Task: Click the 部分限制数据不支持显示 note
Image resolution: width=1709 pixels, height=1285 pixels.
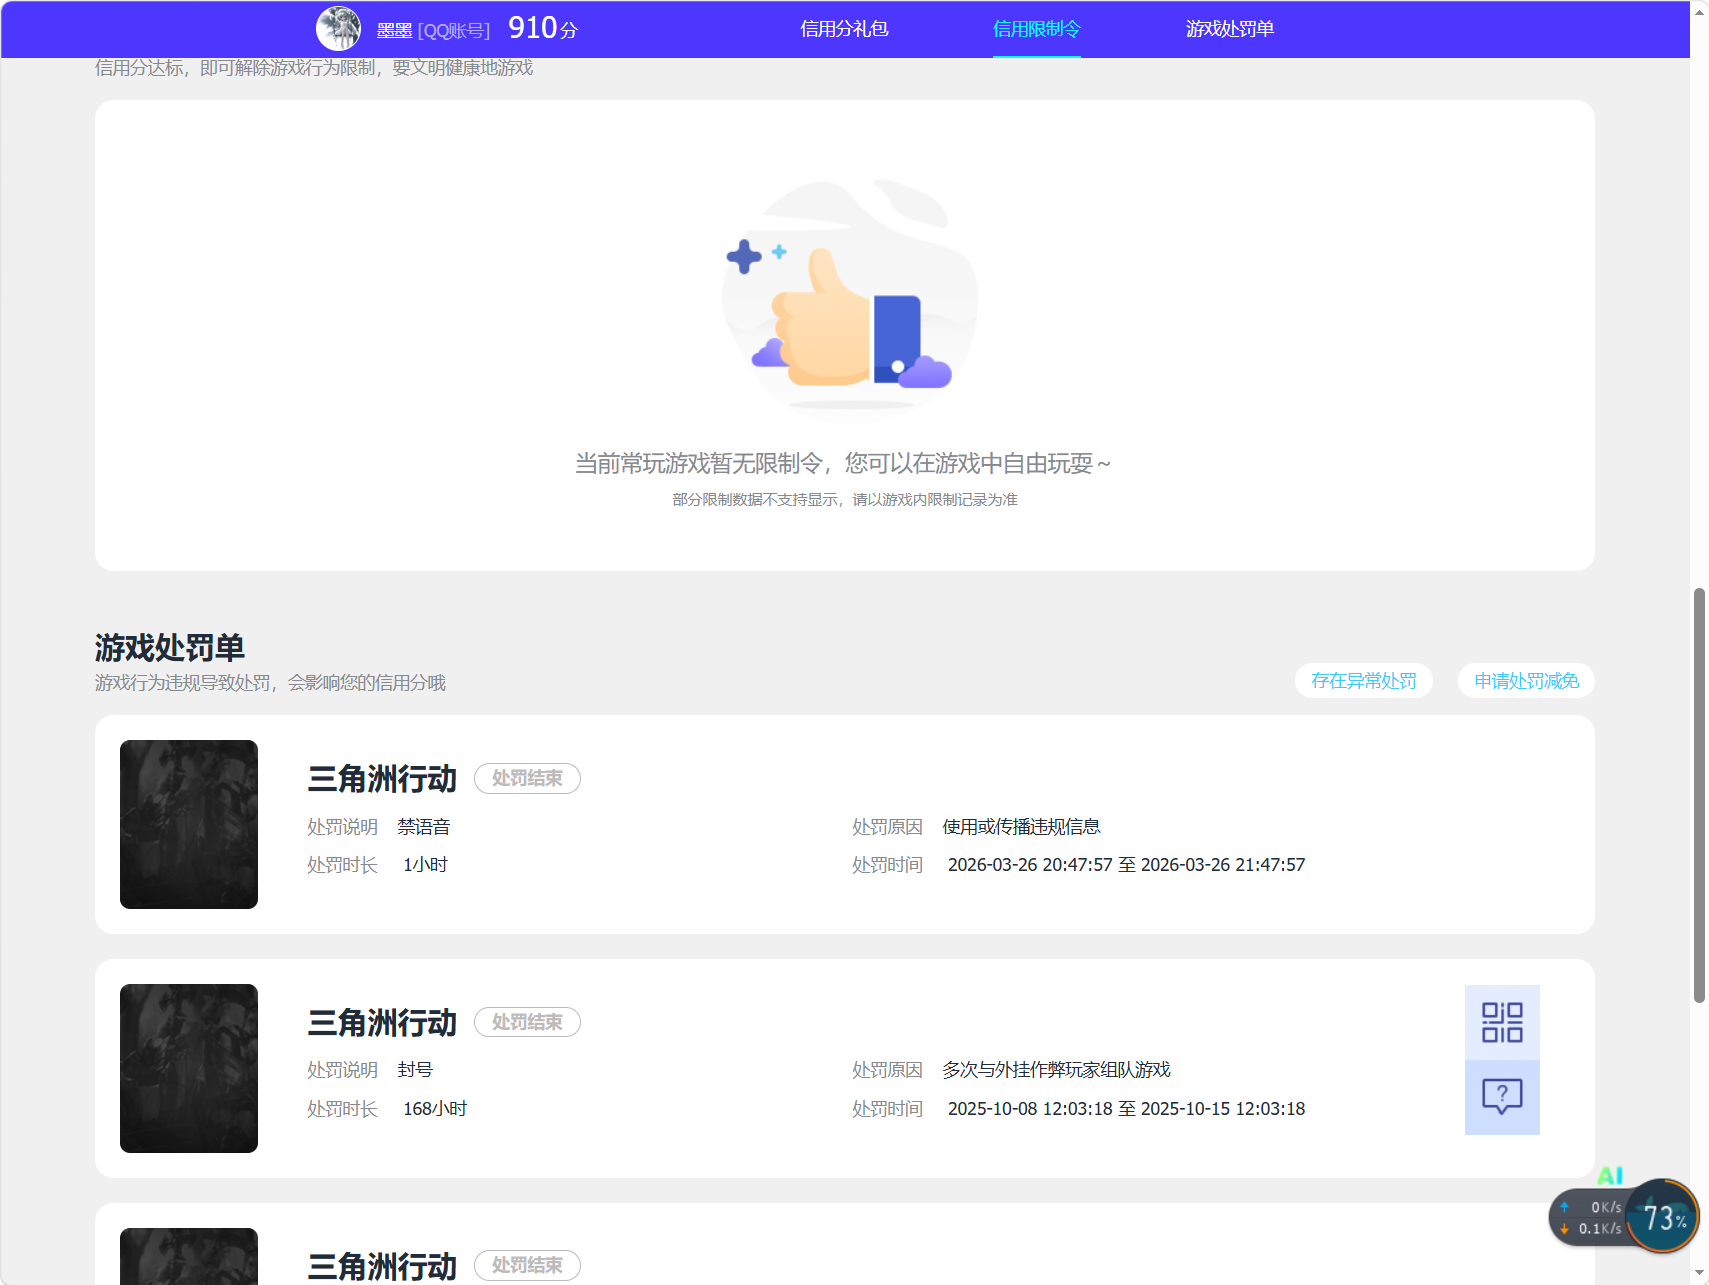Action: point(845,500)
